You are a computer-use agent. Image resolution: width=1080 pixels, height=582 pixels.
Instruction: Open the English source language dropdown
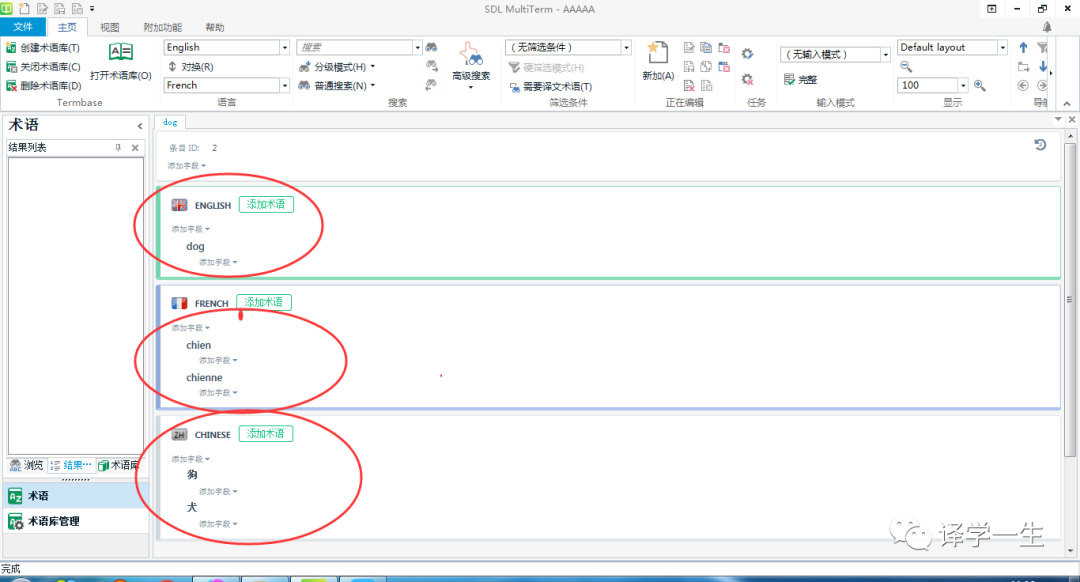(284, 48)
